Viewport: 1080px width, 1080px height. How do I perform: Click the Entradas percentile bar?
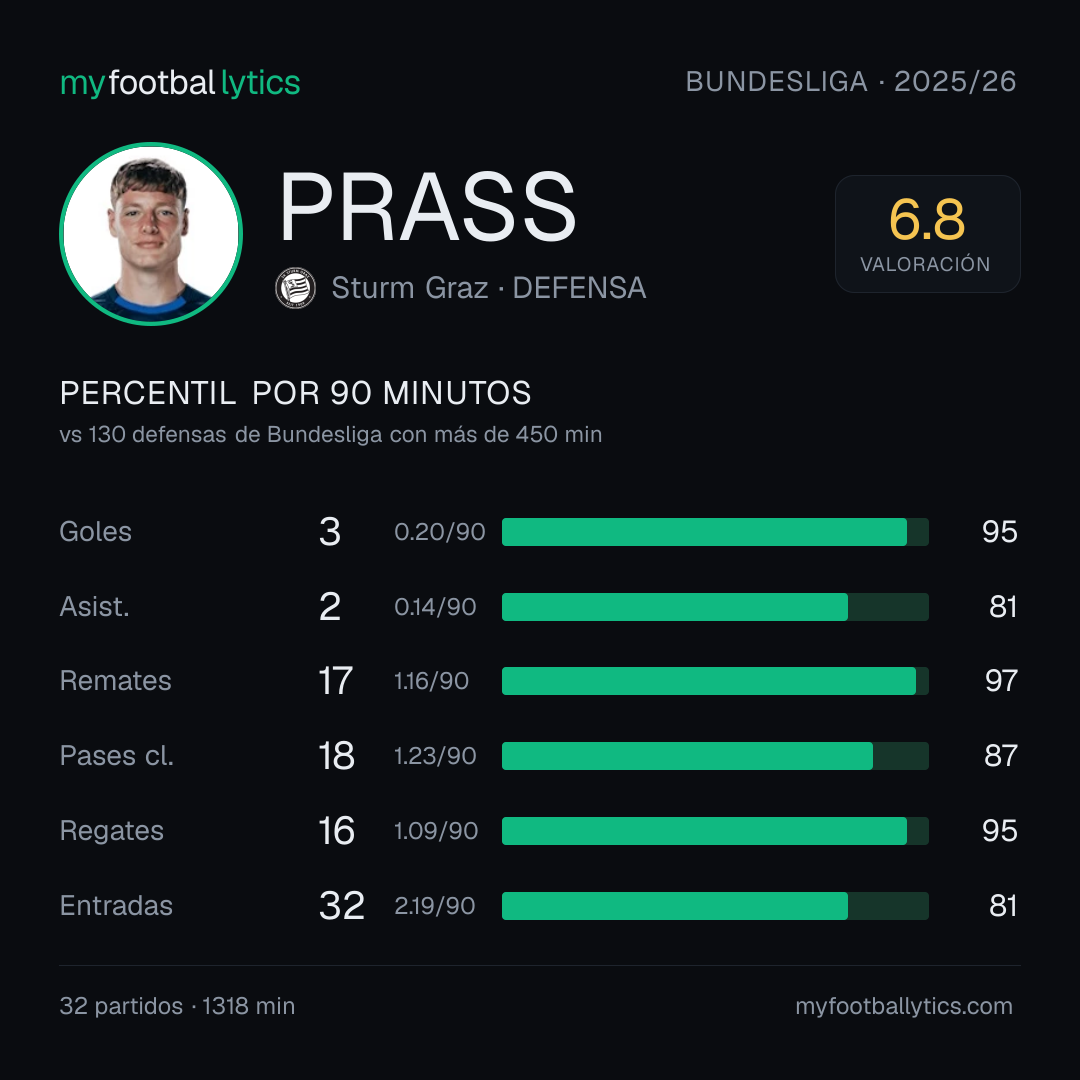[x=715, y=906]
